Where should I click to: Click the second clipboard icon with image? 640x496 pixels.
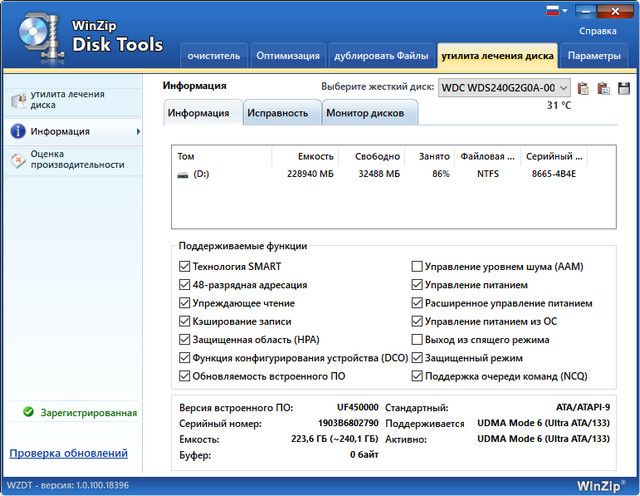604,88
